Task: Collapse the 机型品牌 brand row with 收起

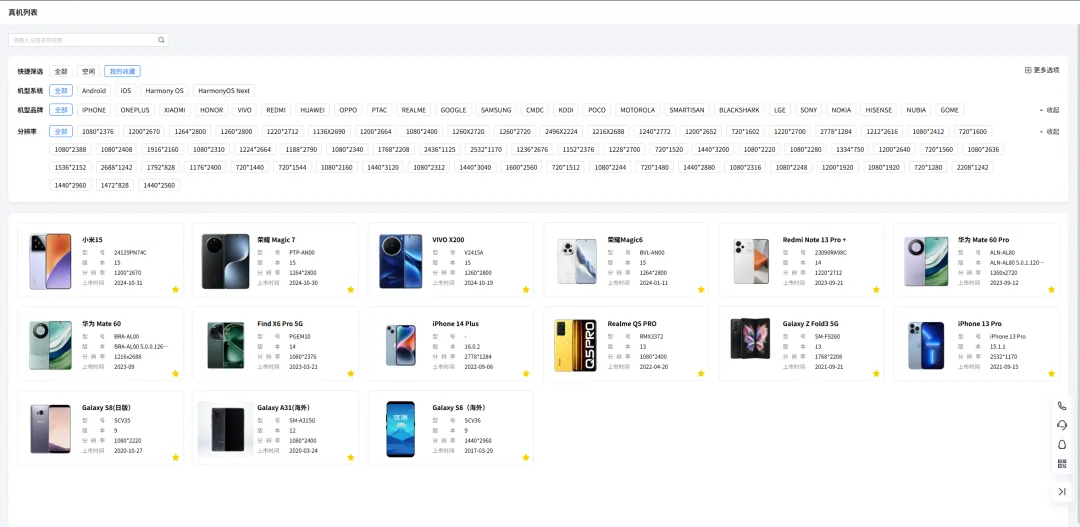Action: 1049,110
